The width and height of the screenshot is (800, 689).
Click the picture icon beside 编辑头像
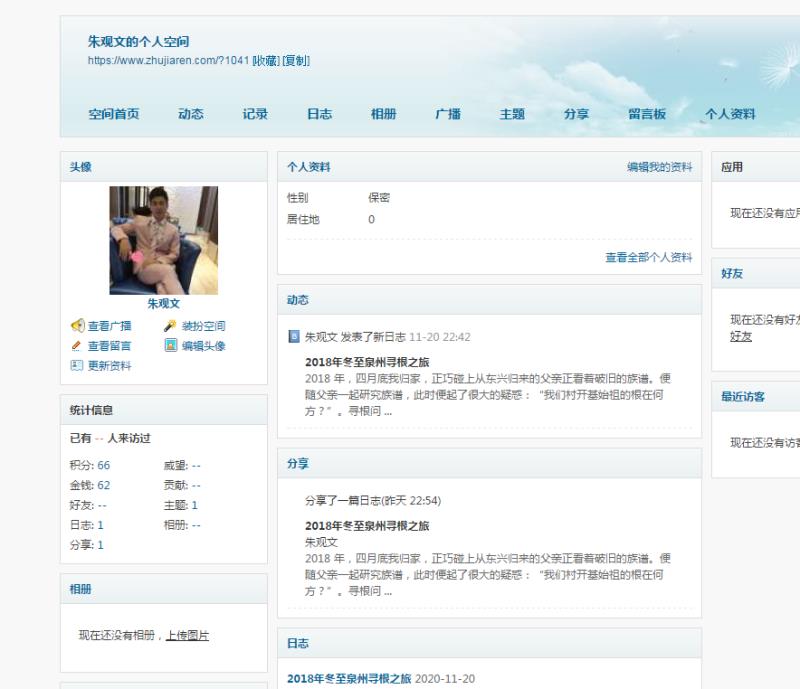pos(170,346)
